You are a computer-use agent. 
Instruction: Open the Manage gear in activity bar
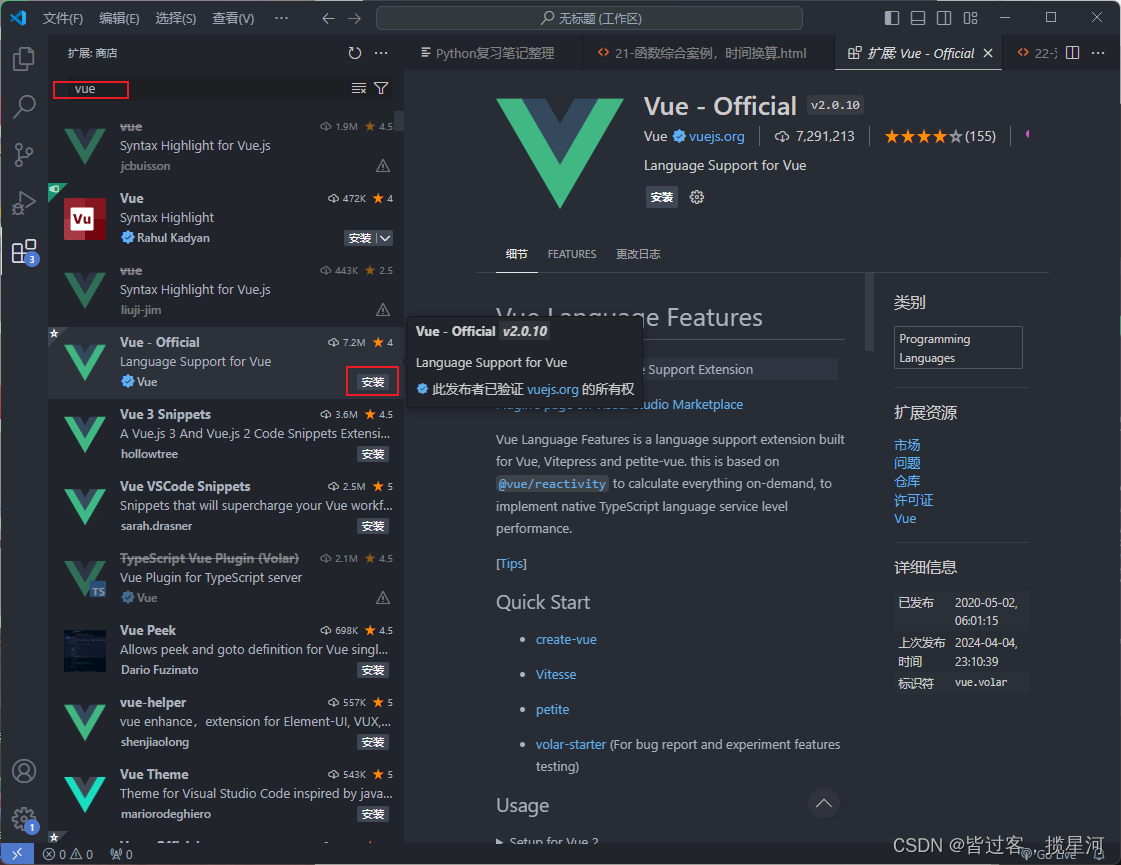[24, 819]
